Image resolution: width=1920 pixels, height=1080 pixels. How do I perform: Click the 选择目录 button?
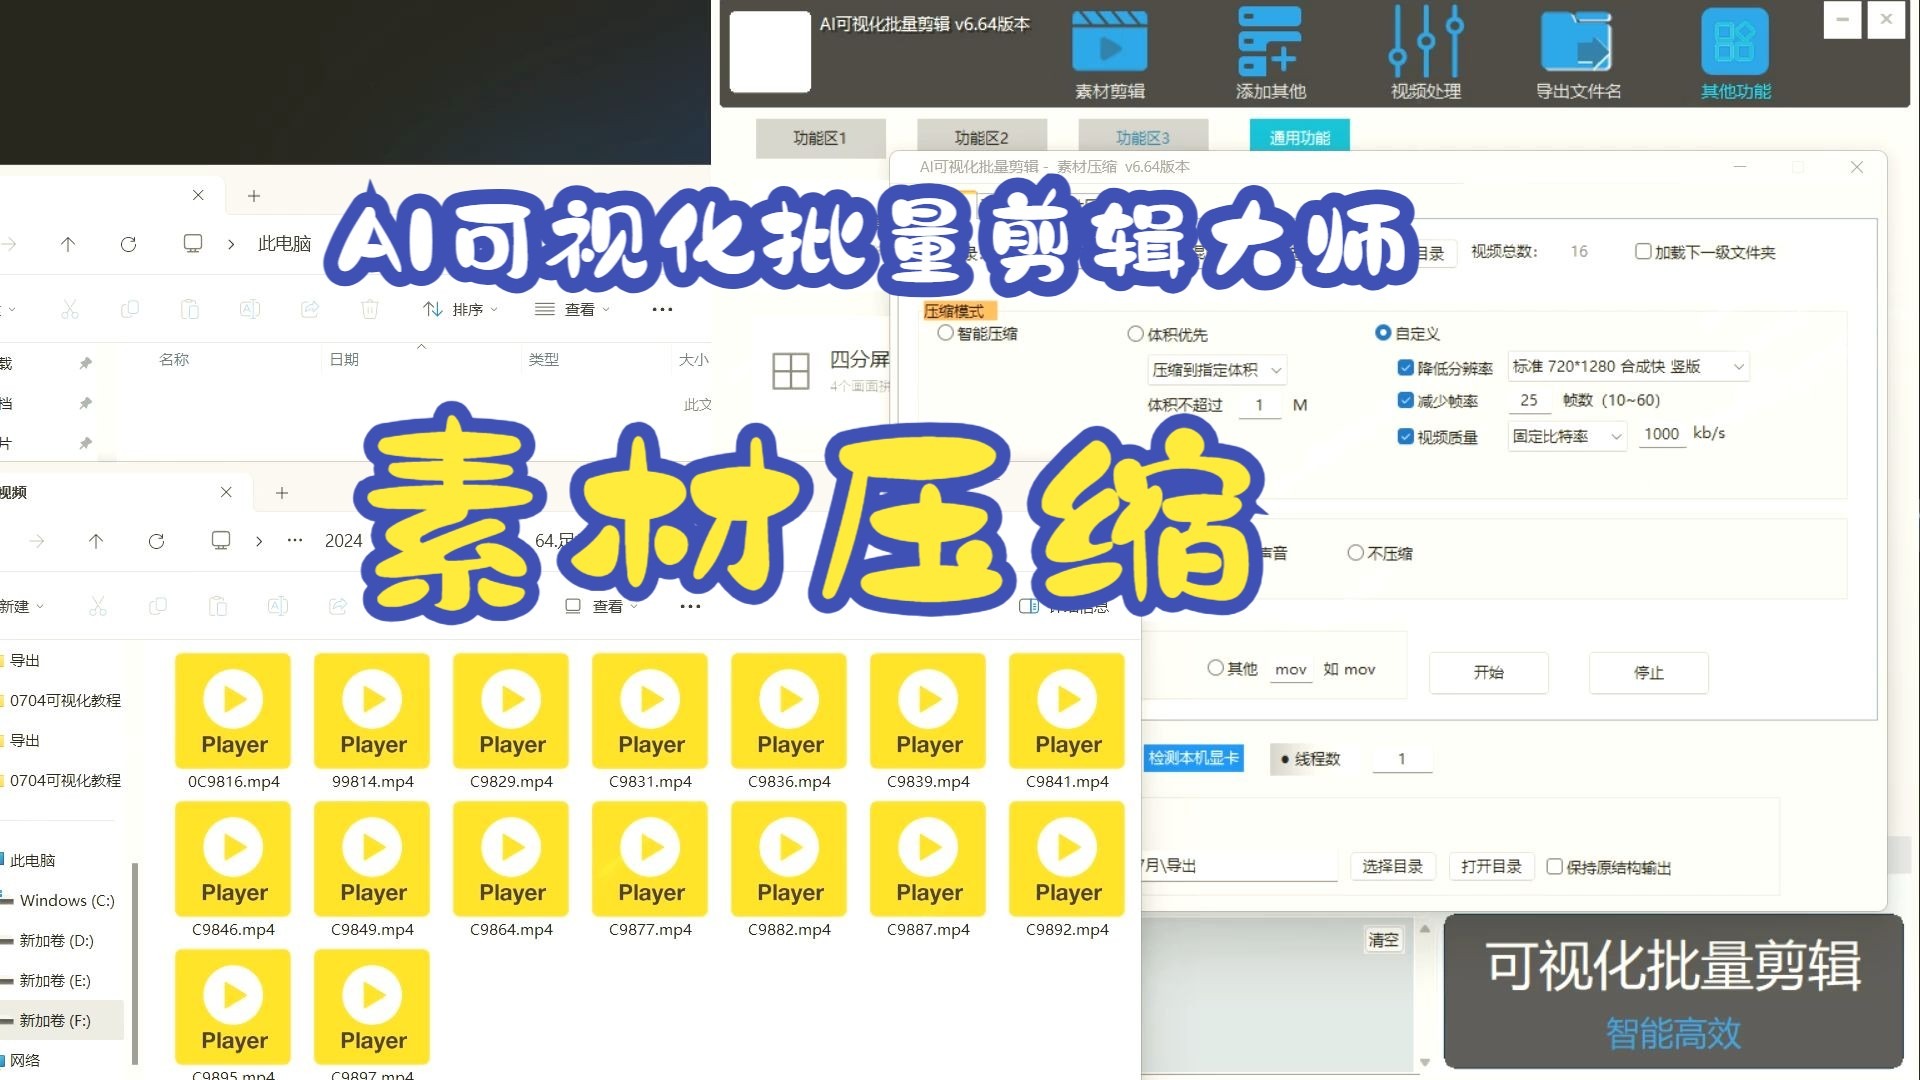(x=1393, y=866)
